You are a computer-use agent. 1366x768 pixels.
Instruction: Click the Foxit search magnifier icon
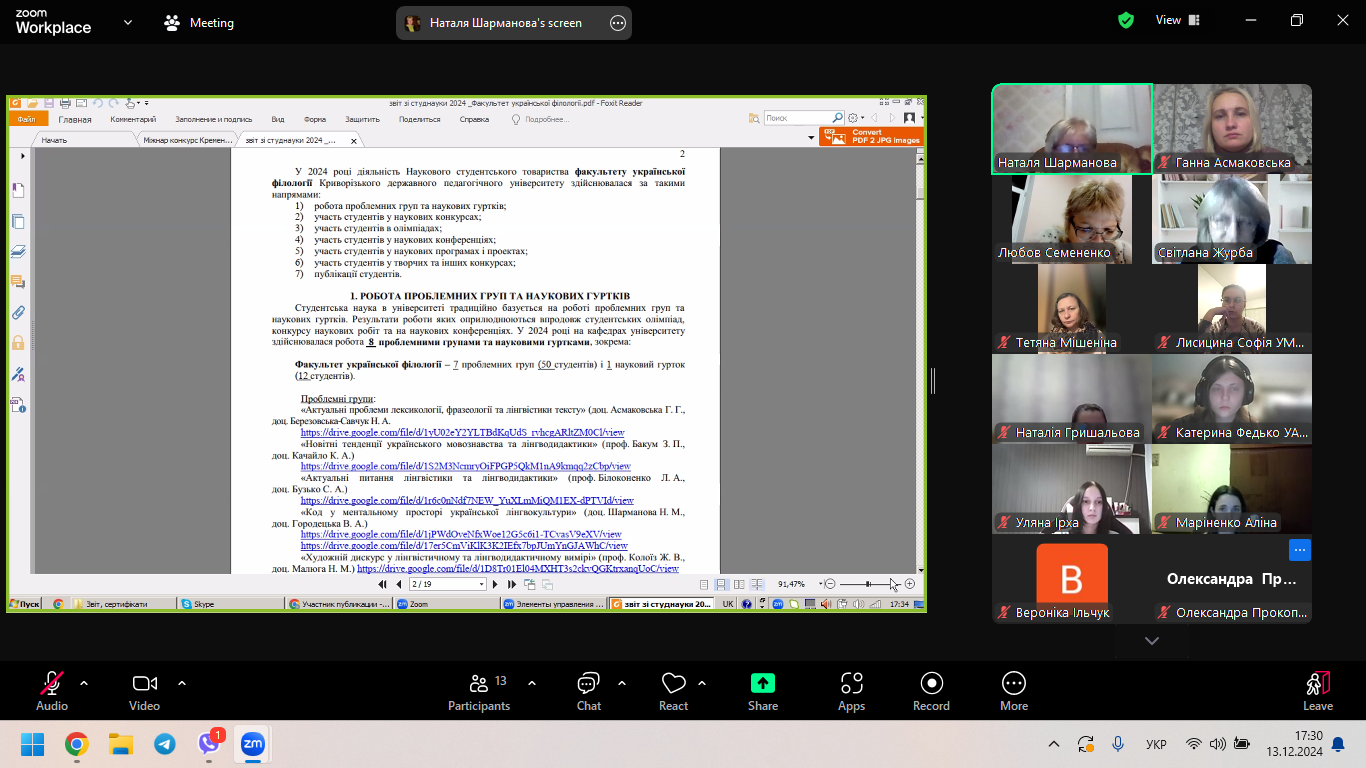click(839, 118)
